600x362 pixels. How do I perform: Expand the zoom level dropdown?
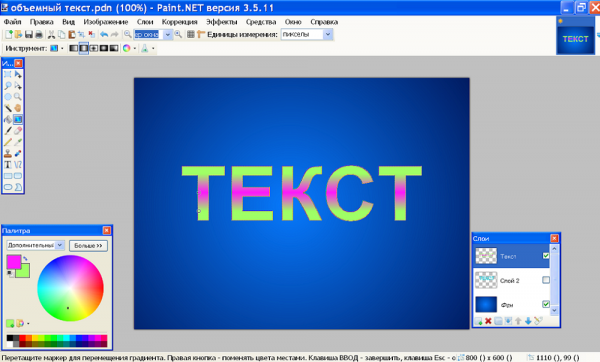coord(168,34)
